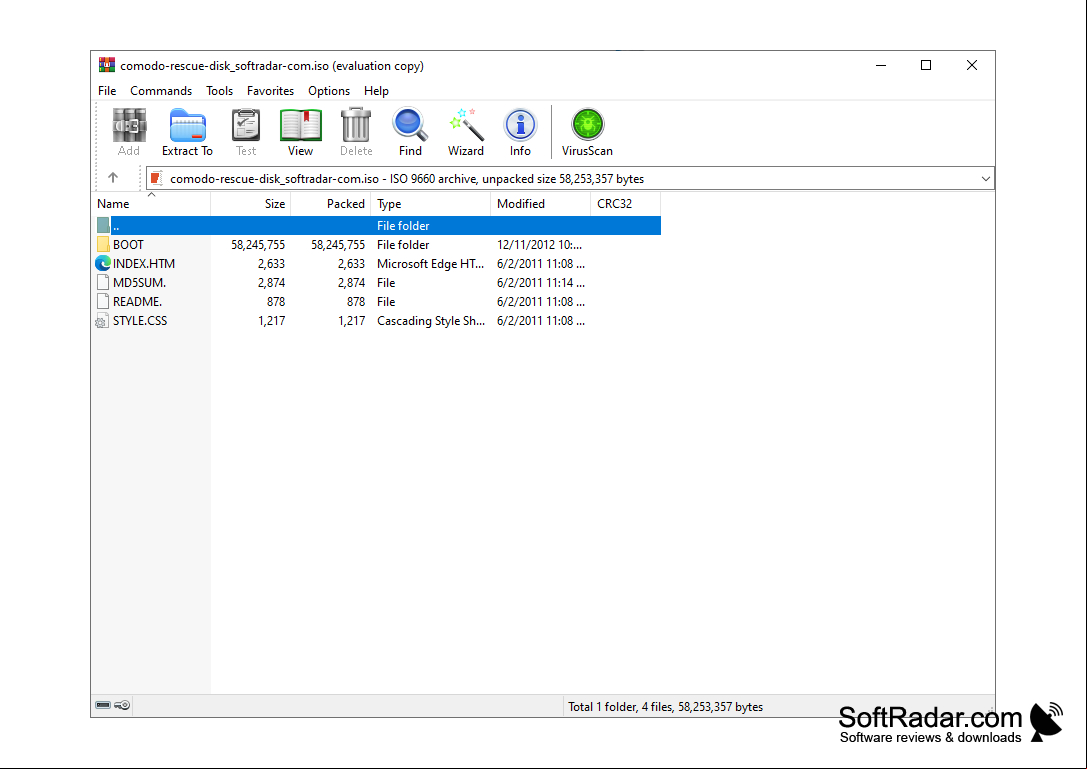Click the MD5SUM. file icon
The width and height of the screenshot is (1087, 769).
pos(103,282)
